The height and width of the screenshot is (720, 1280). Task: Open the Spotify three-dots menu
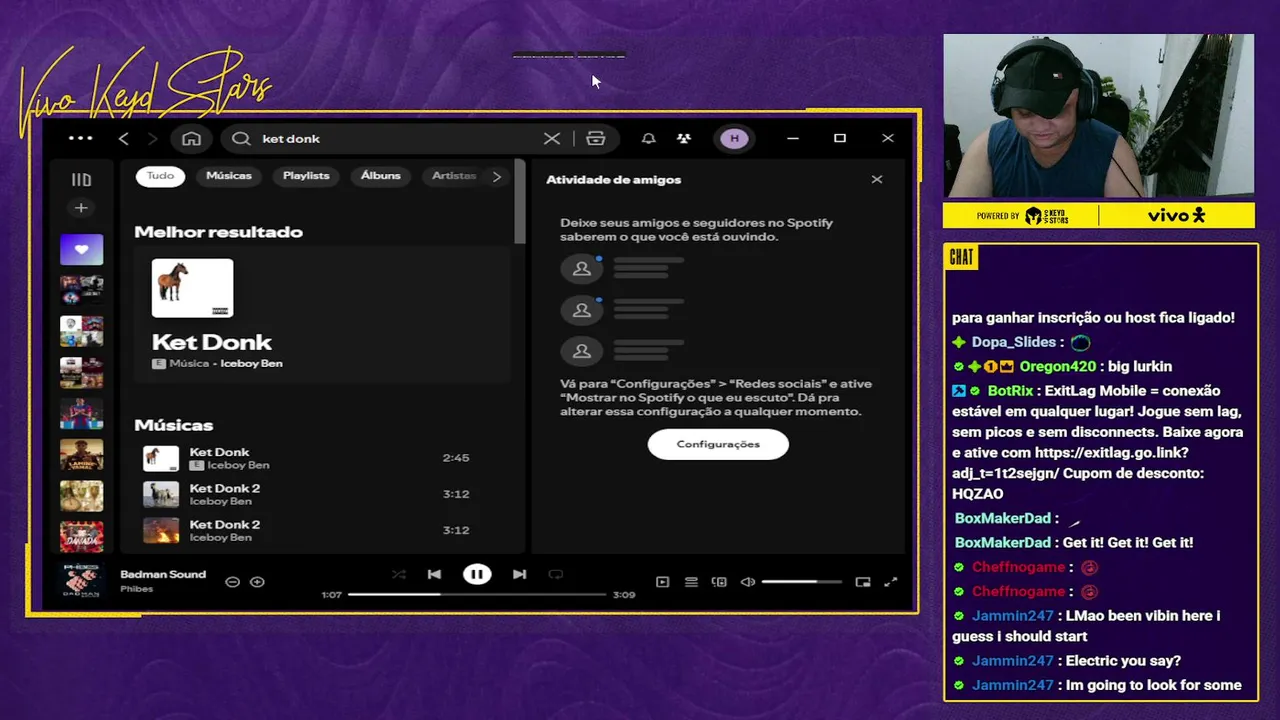coord(81,138)
